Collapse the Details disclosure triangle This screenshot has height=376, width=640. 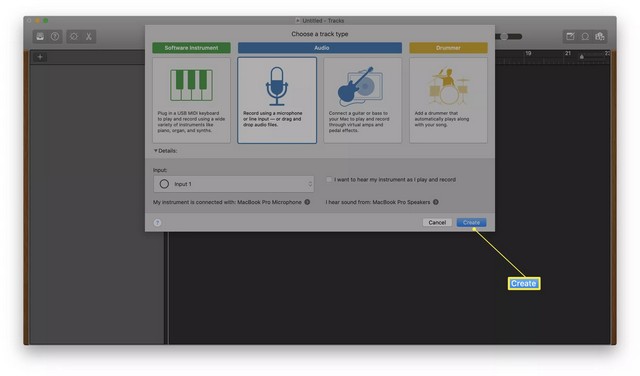coord(156,151)
